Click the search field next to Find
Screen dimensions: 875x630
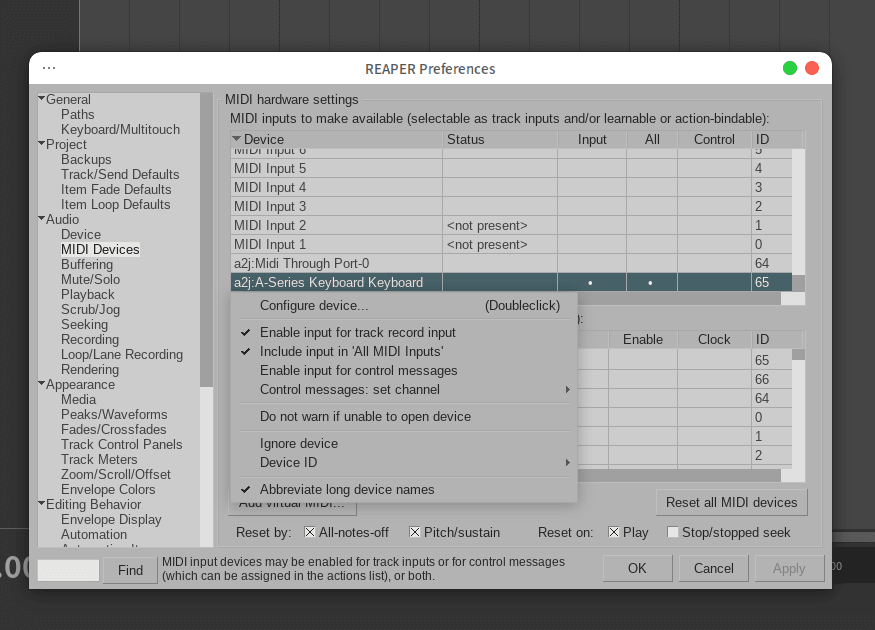[68, 570]
